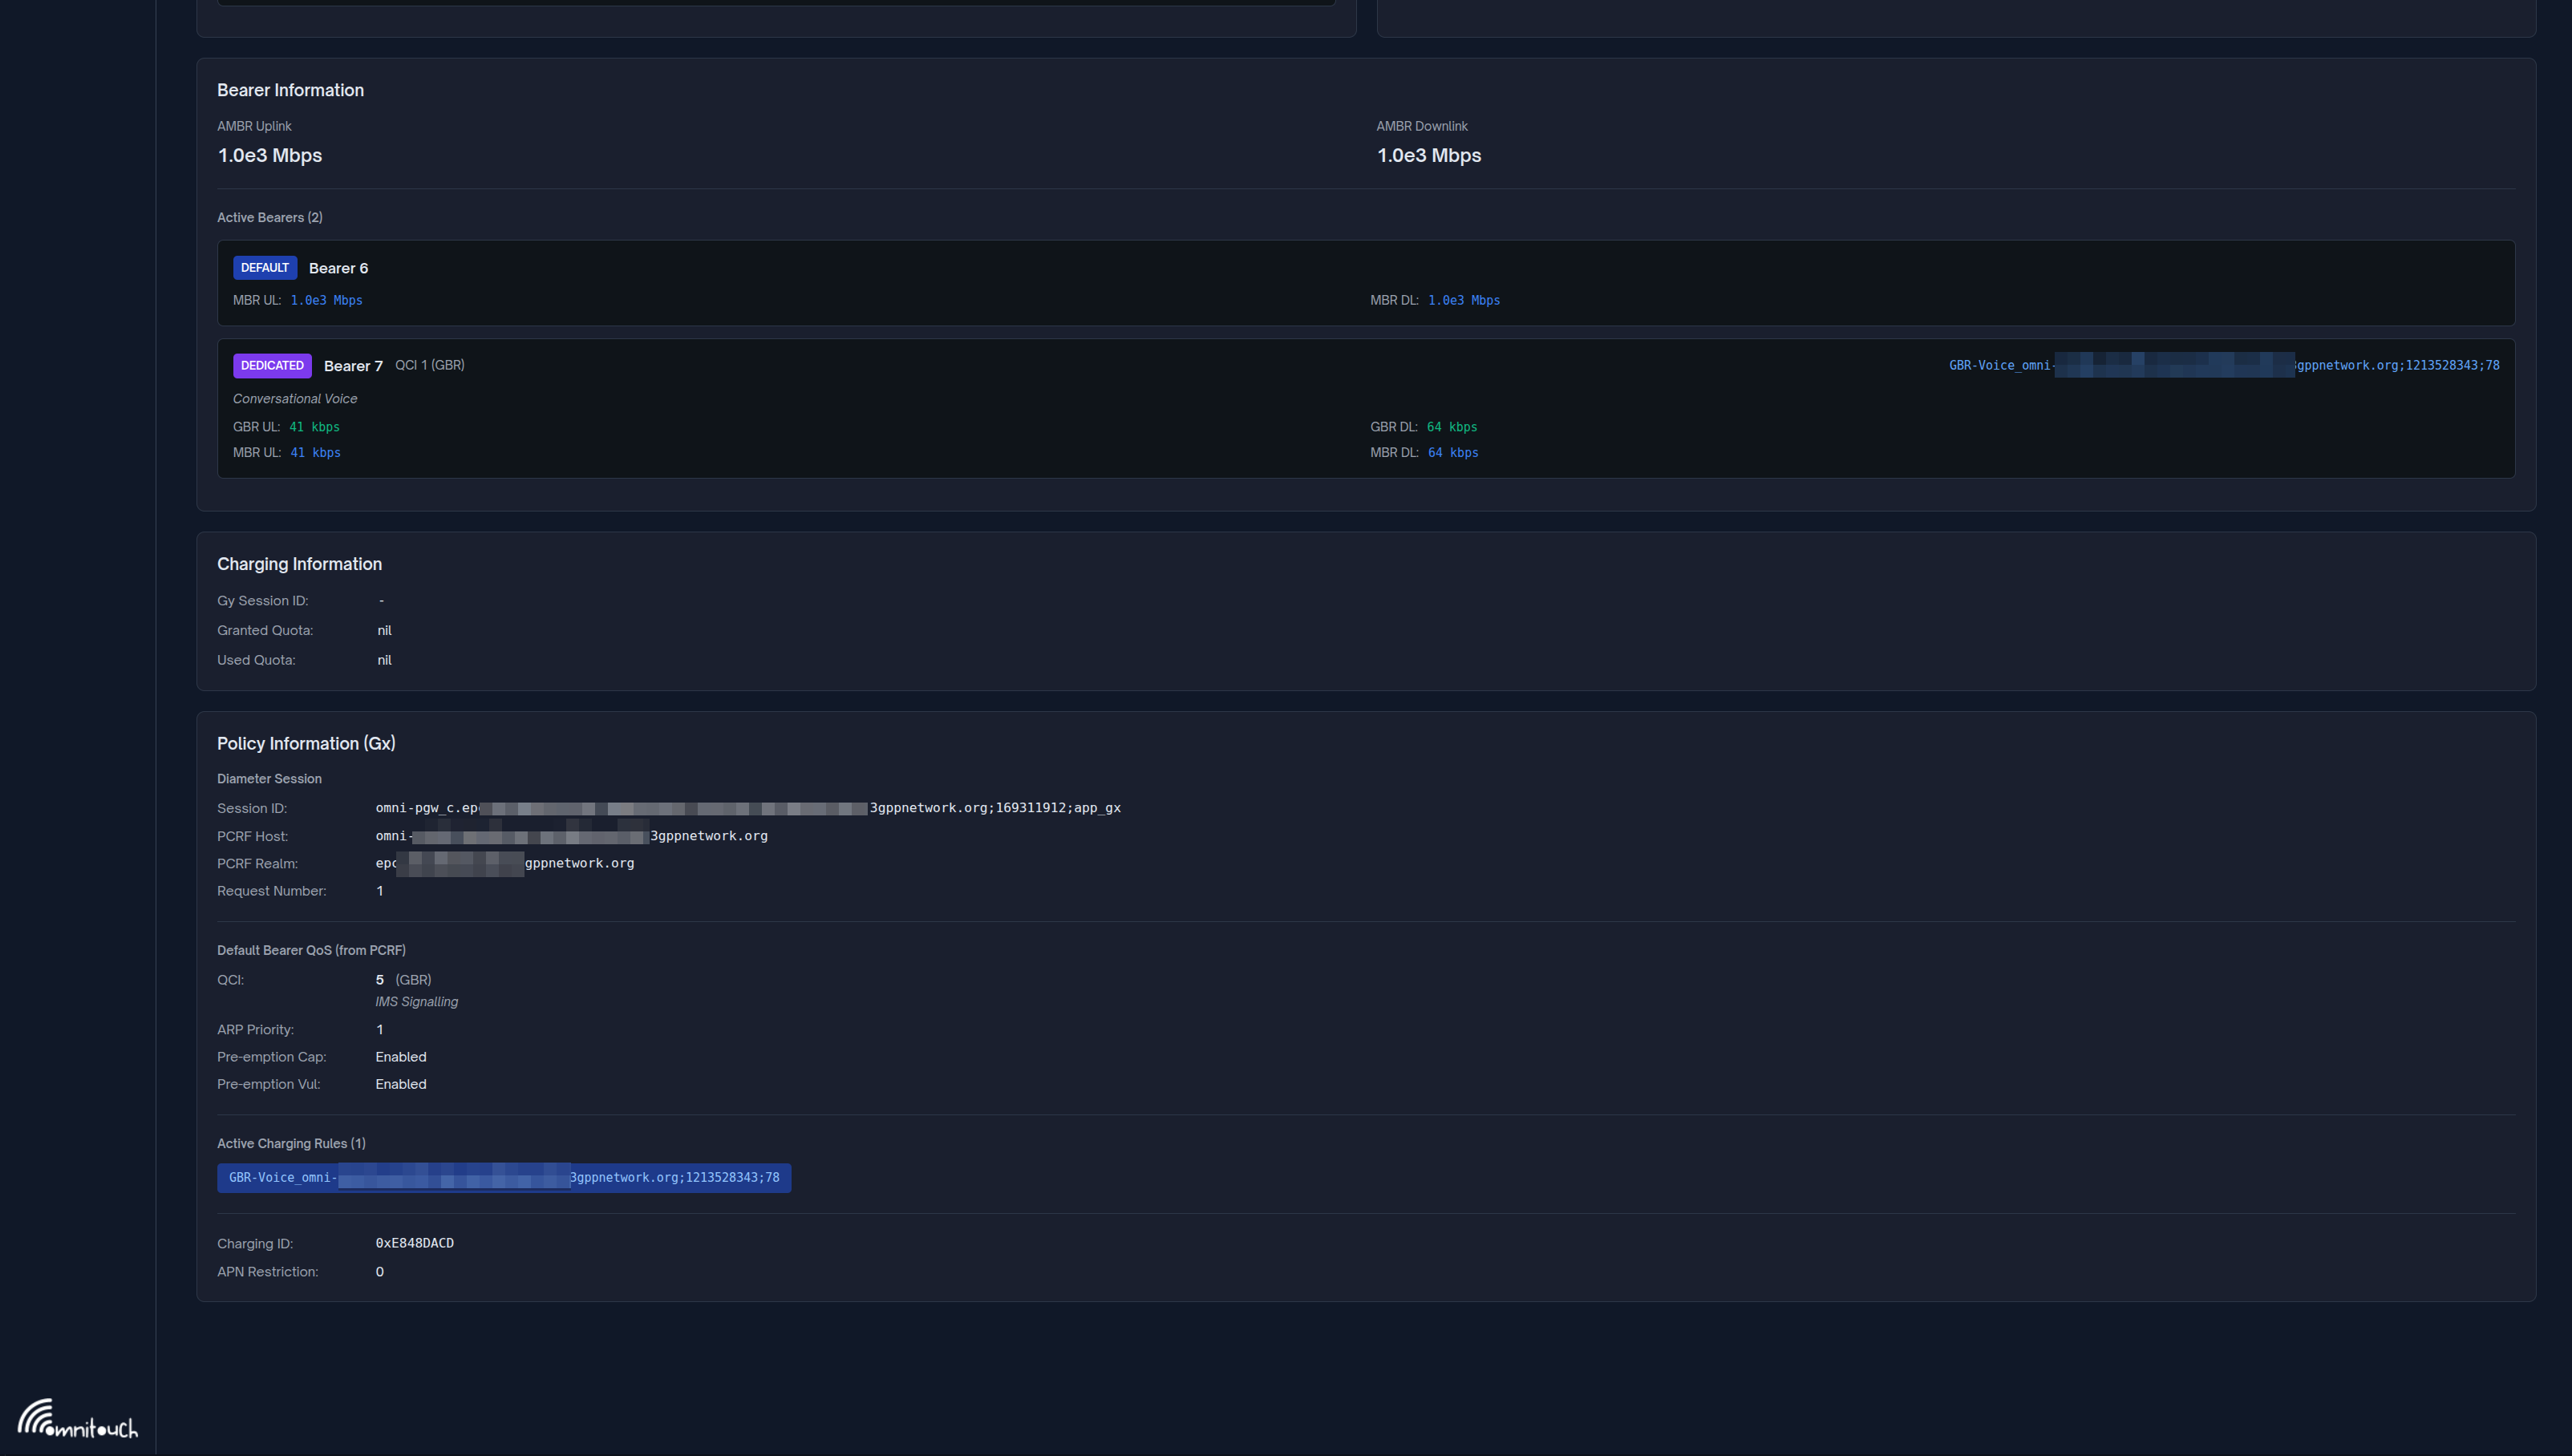Click the Charging ID 0xE848DACD value

414,1243
